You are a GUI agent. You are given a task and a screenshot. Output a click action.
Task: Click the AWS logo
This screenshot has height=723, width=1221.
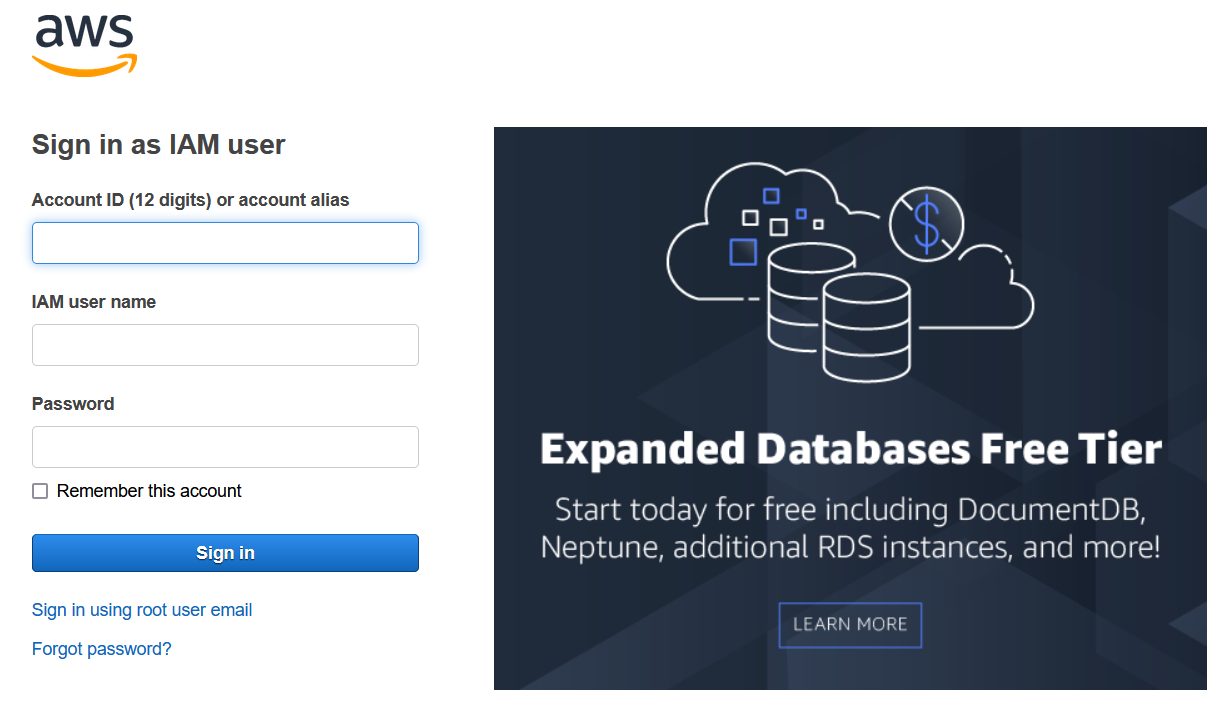click(x=85, y=46)
